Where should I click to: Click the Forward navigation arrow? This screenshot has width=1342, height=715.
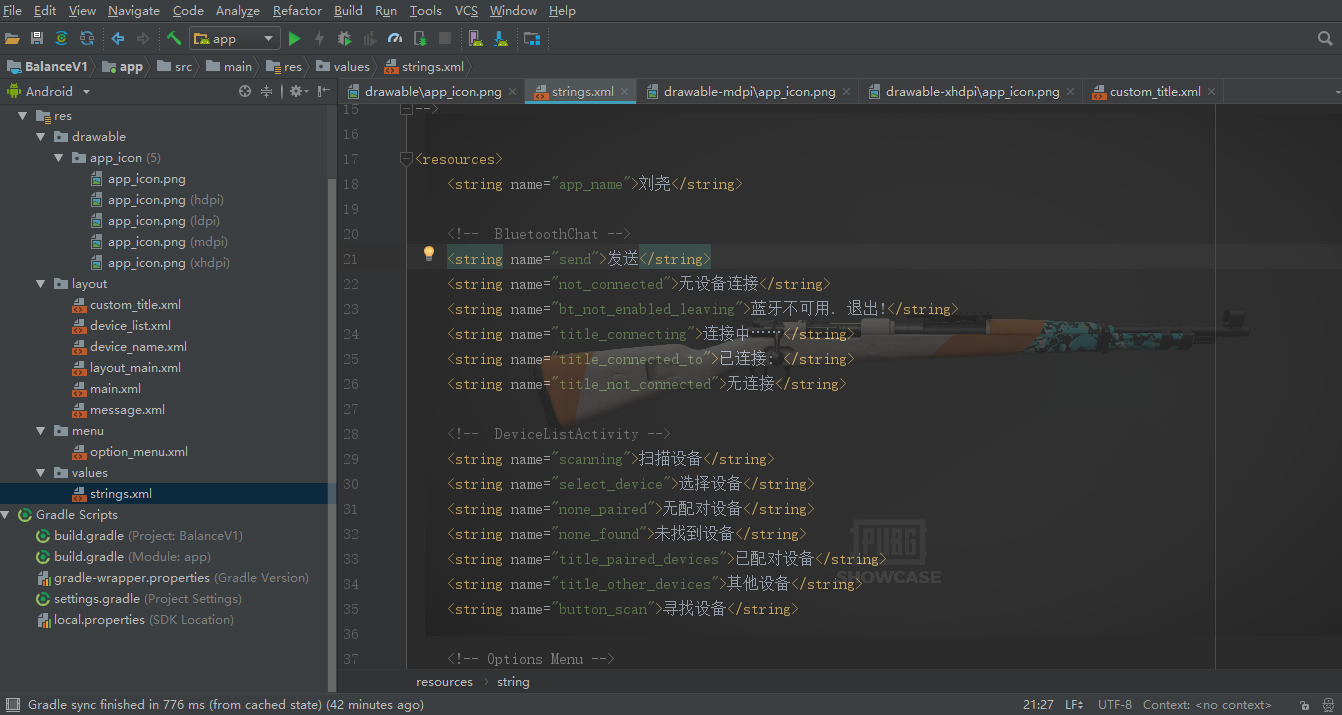(143, 38)
